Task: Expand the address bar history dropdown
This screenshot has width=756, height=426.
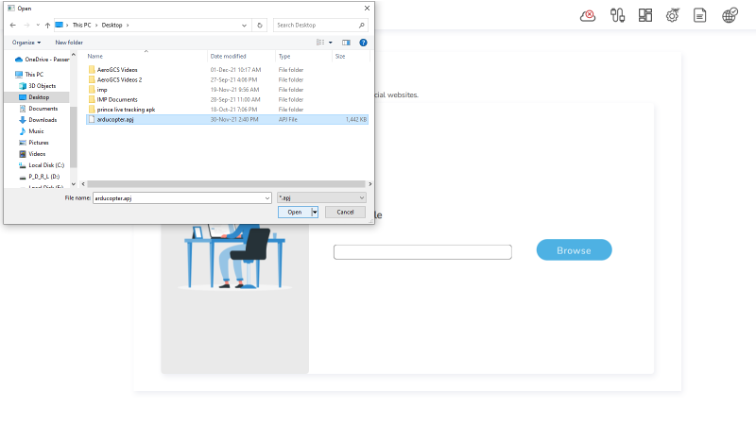Action: [244, 25]
